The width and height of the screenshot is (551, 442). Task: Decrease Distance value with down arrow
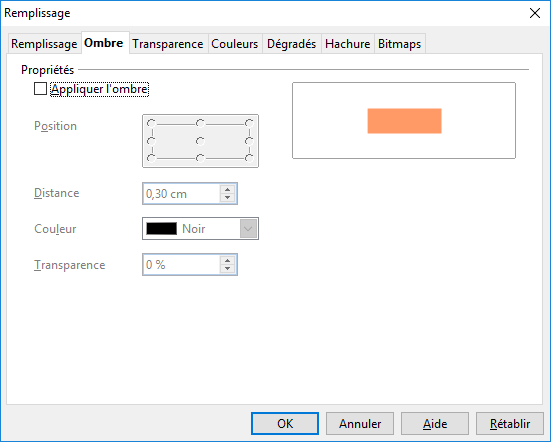pos(227,197)
